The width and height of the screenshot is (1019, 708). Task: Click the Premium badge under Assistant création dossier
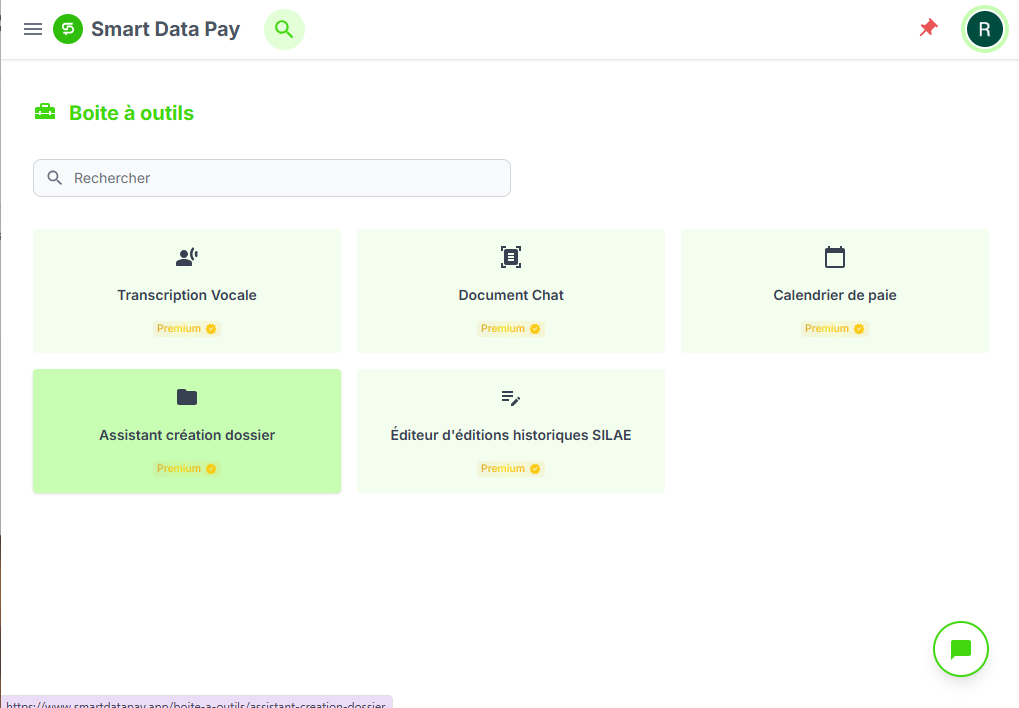click(187, 468)
